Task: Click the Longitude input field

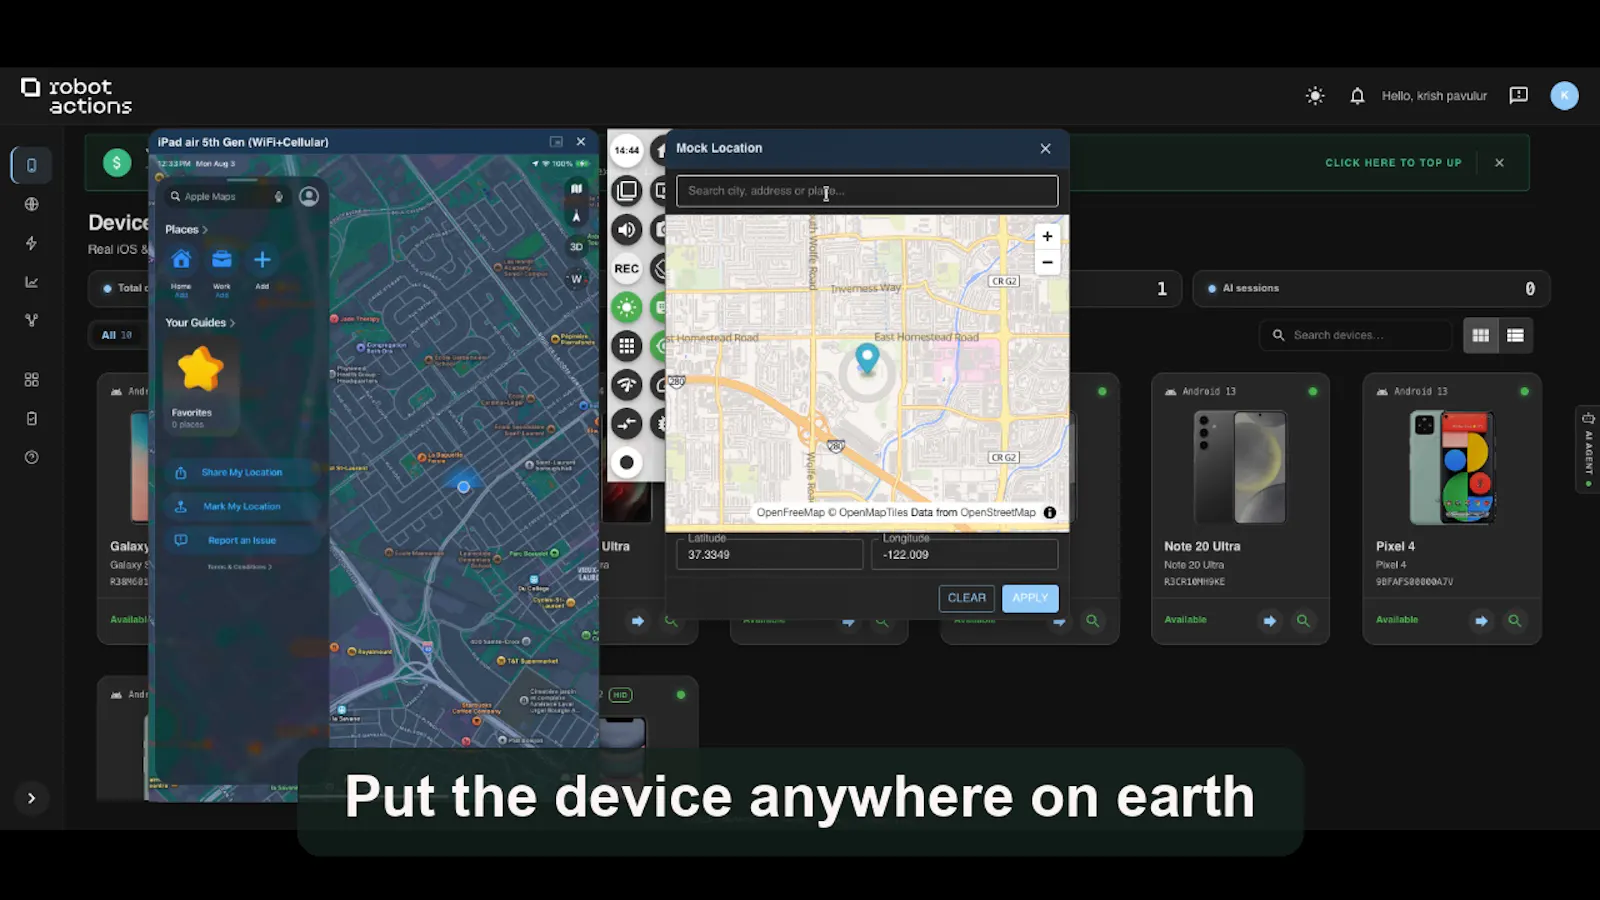Action: click(x=964, y=554)
